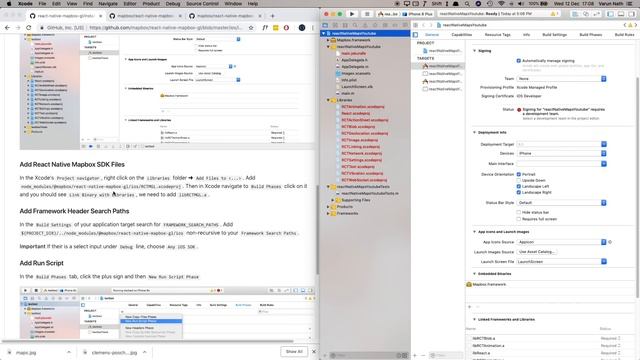Open the Source Control menu
Viewport: 640px width, 360px height.
click(x=202, y=4)
